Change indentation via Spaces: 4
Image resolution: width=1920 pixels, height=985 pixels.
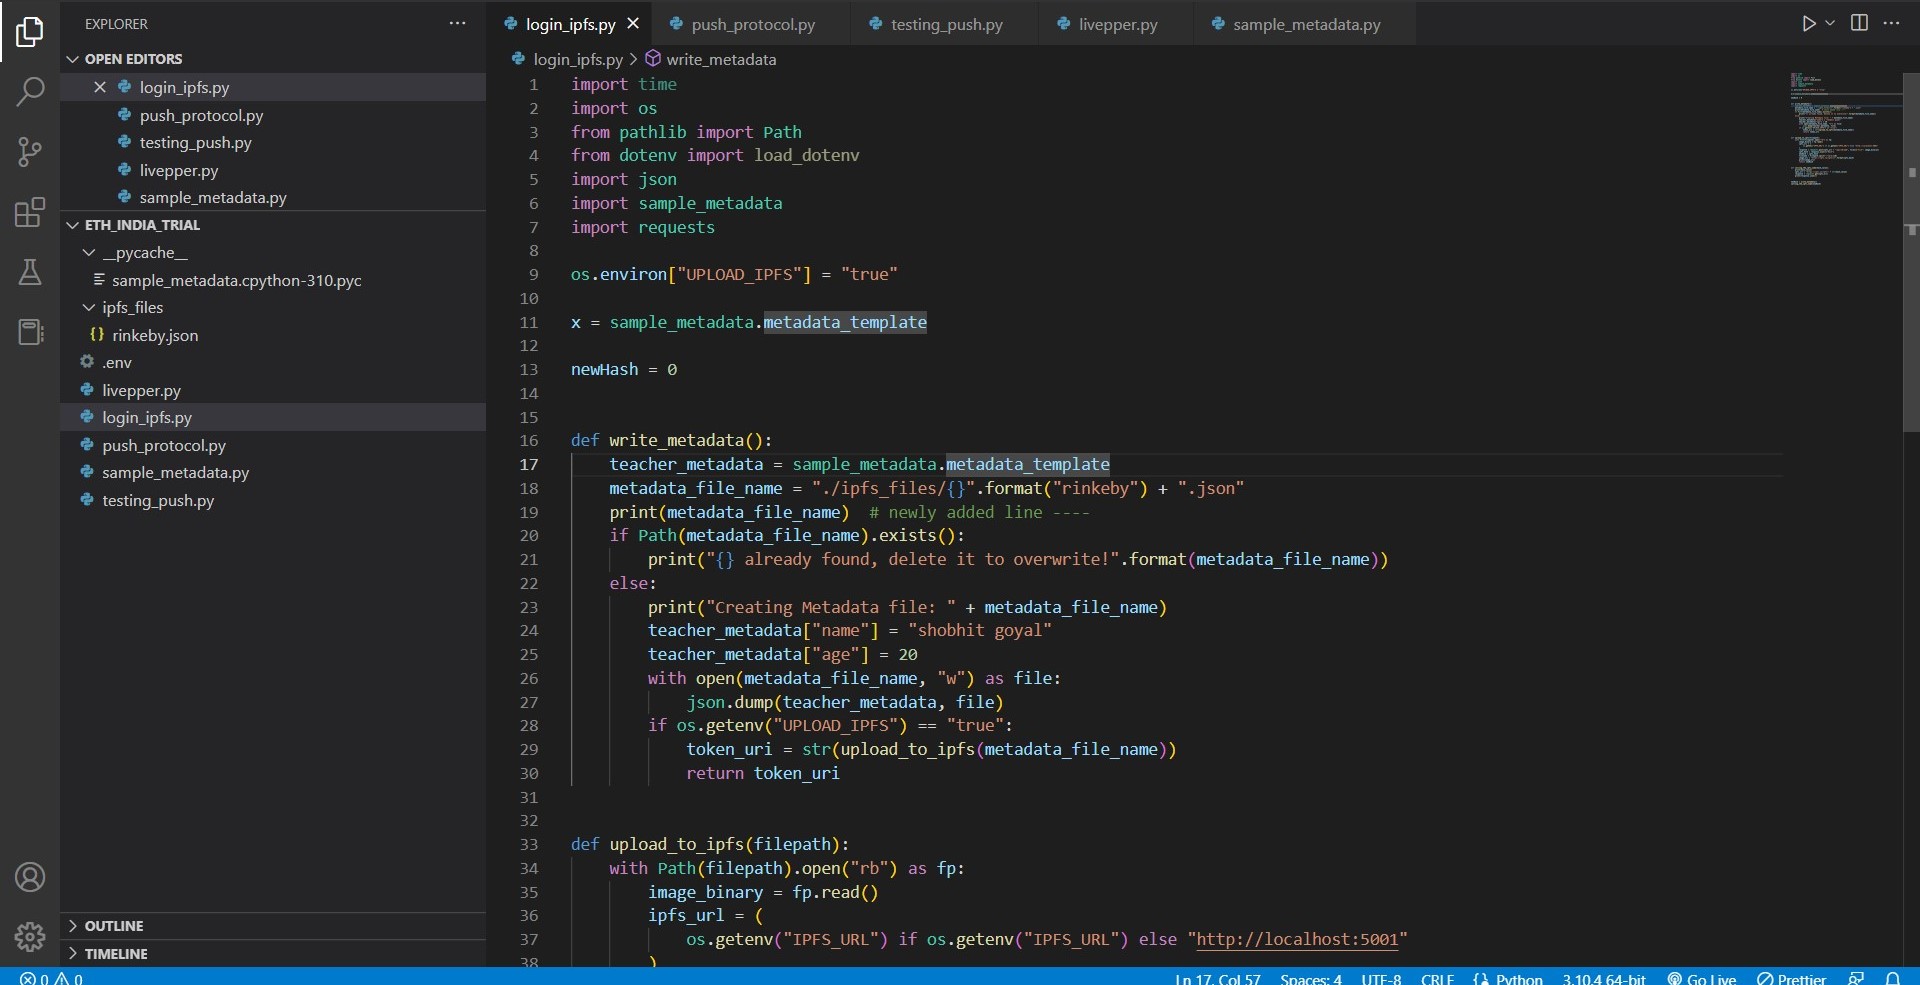click(x=1310, y=978)
